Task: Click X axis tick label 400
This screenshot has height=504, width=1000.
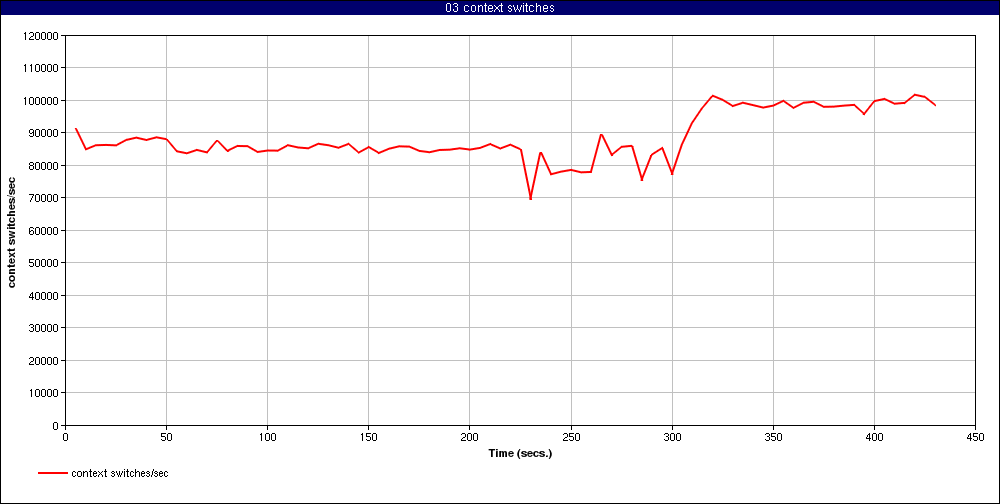Action: [x=874, y=438]
